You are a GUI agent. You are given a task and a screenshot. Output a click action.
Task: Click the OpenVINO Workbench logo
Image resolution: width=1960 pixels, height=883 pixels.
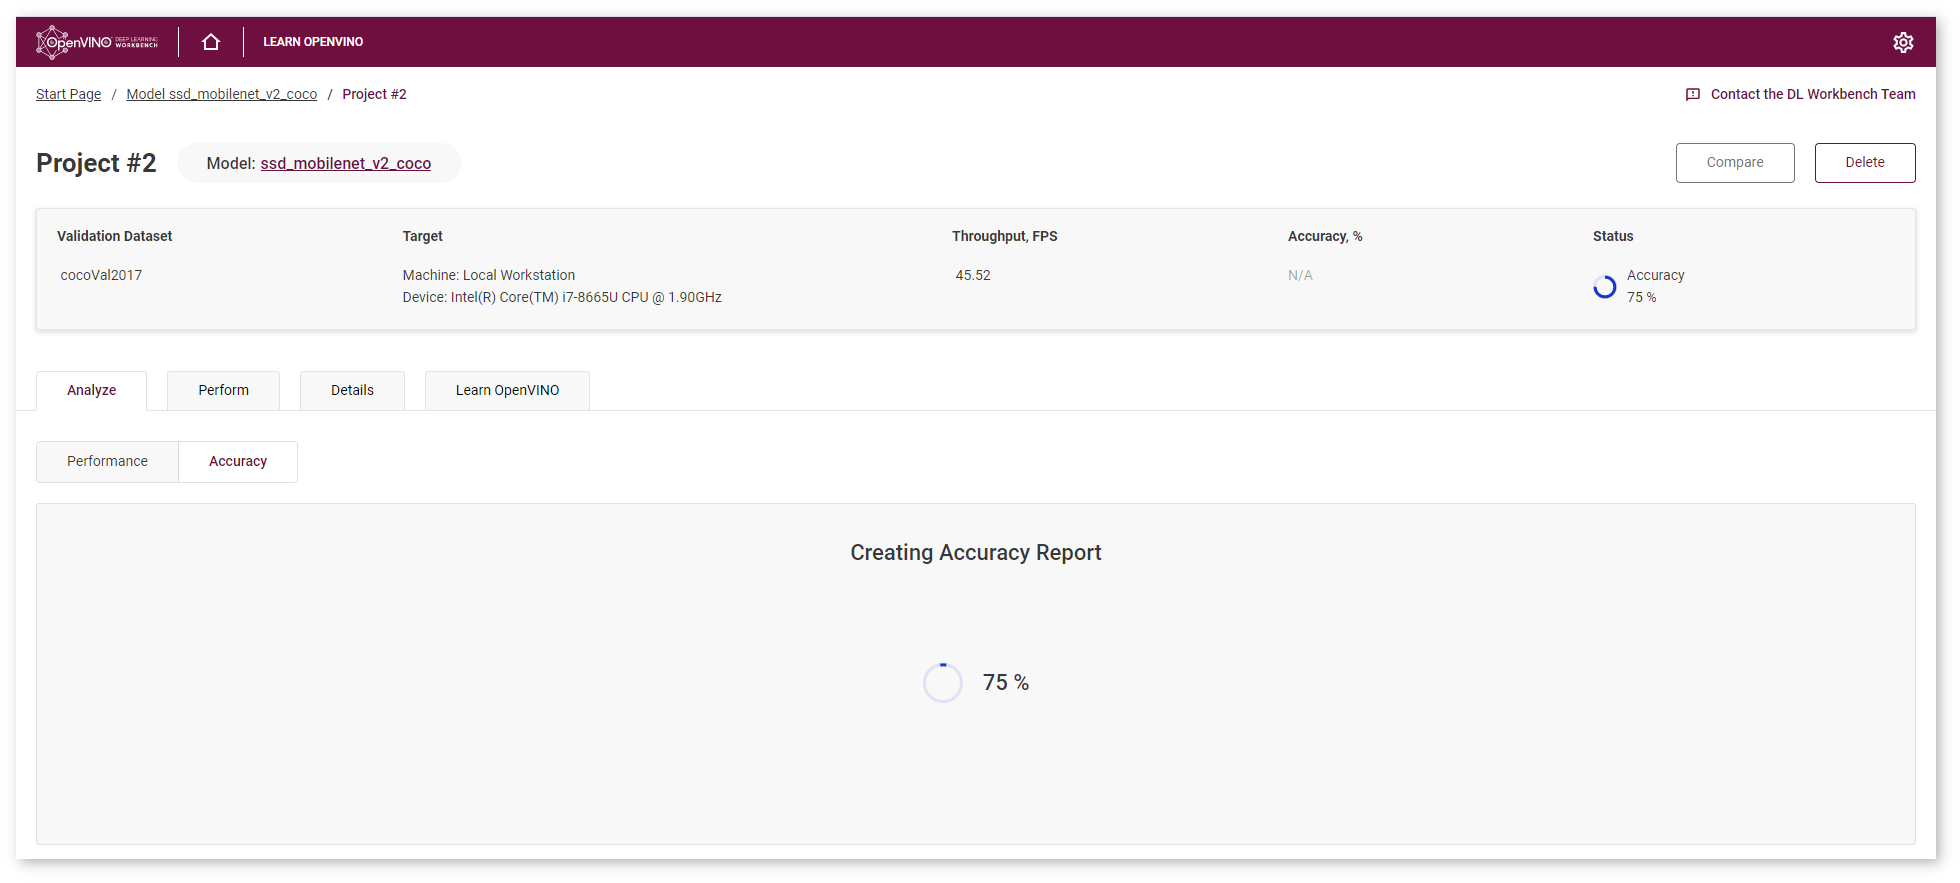click(97, 42)
